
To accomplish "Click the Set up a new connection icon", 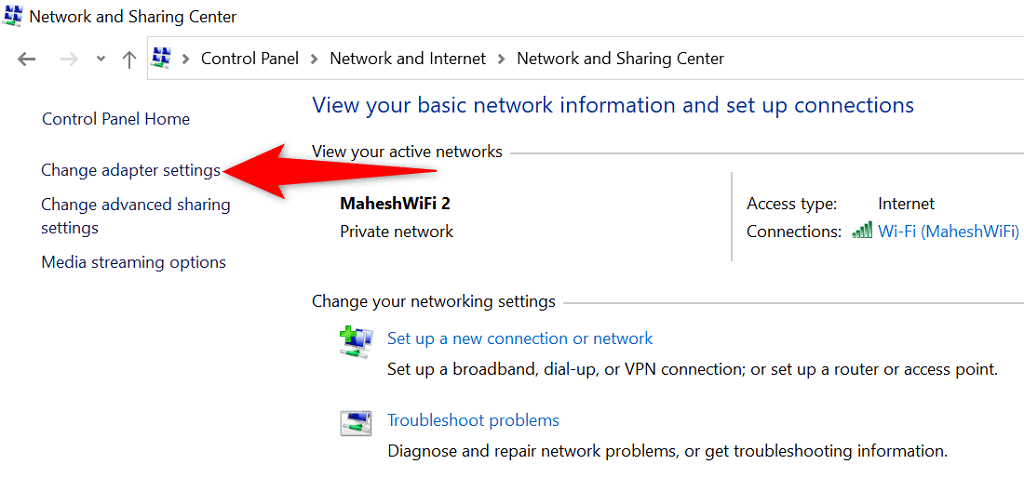I will (355, 342).
